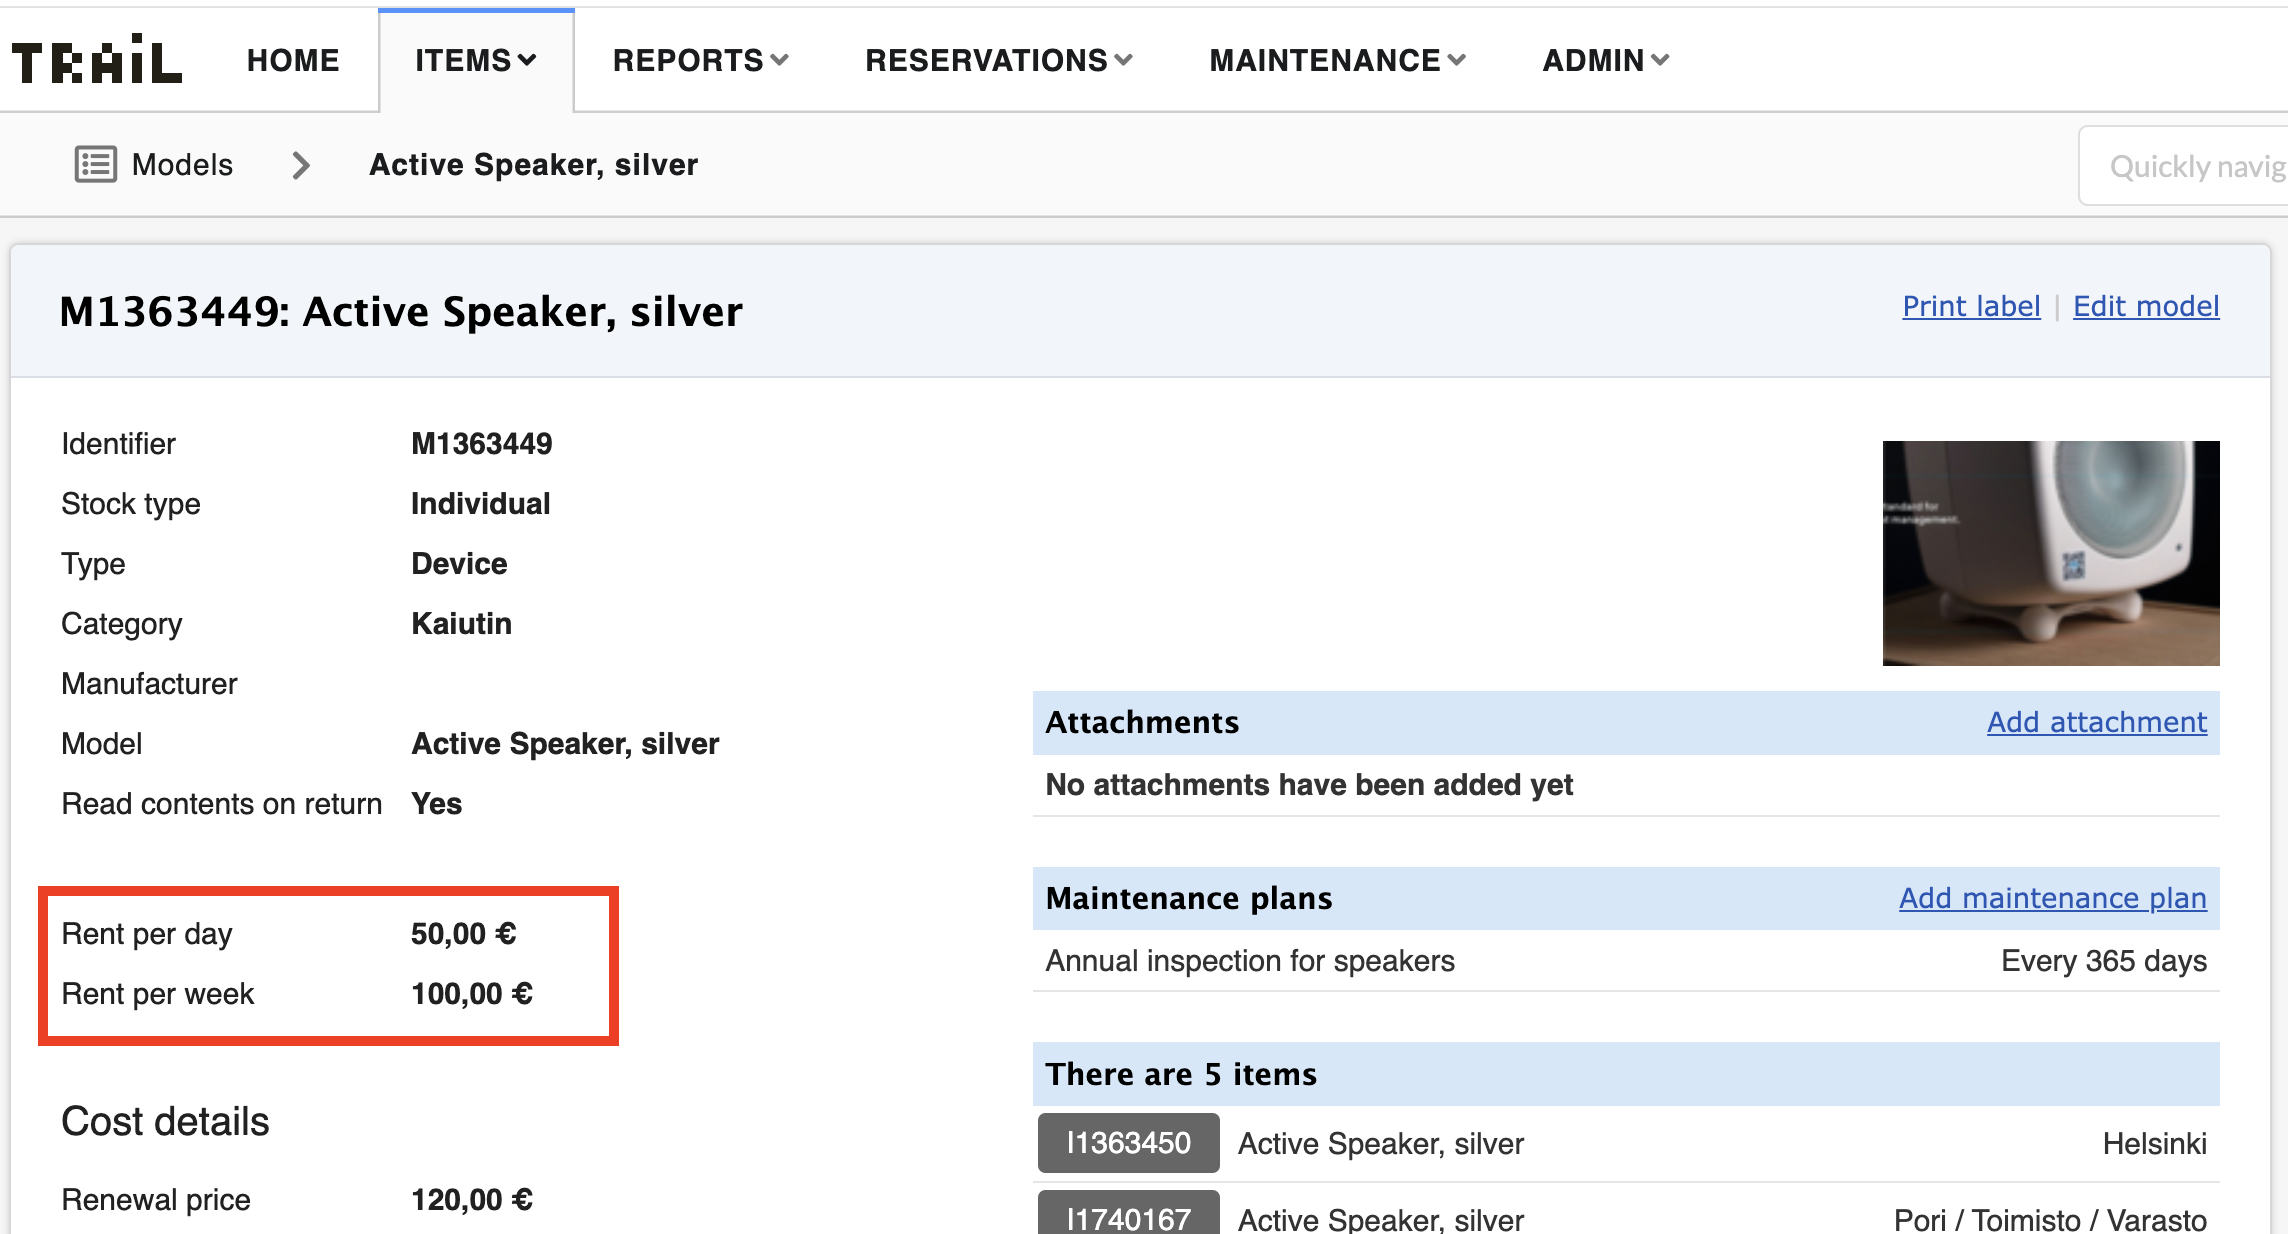This screenshot has height=1234, width=2288.
Task: Open item I1363450 badge
Action: click(x=1128, y=1143)
